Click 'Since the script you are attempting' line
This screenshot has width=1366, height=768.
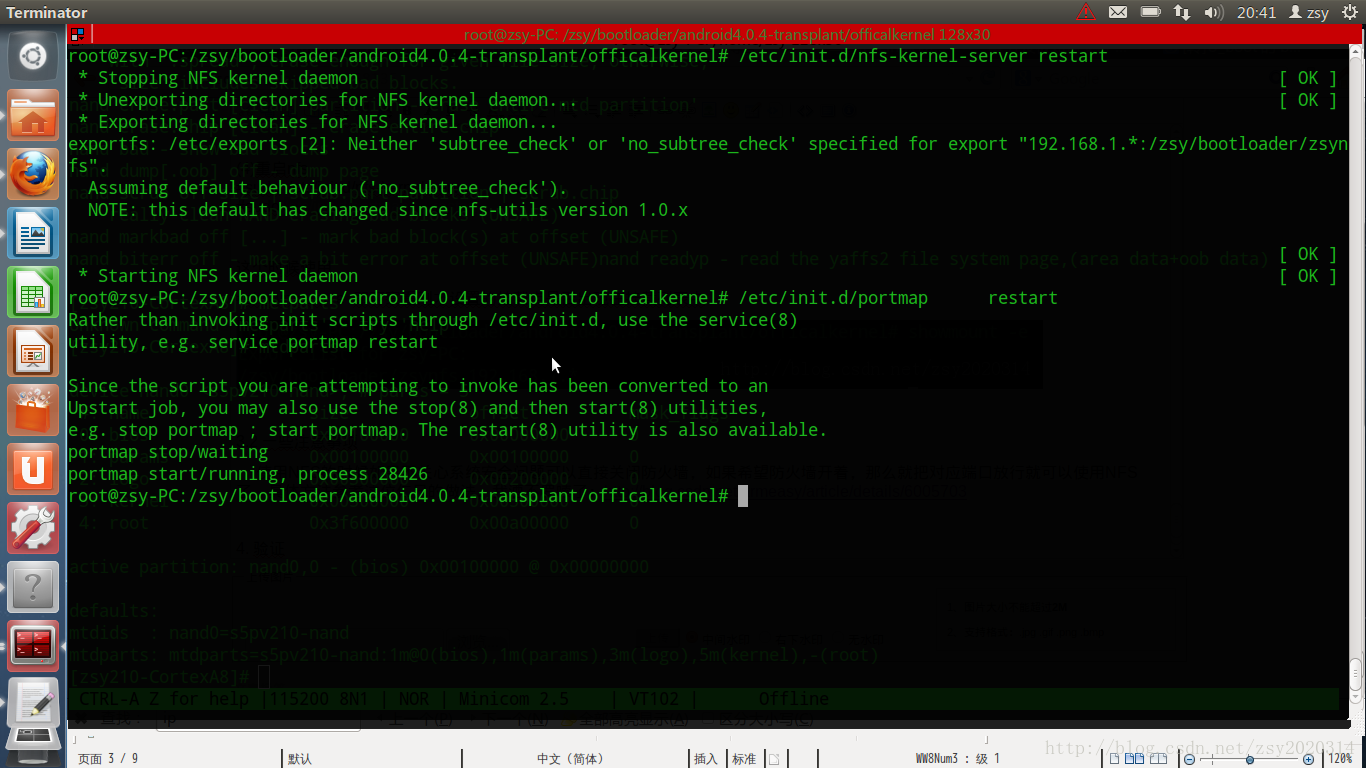point(418,386)
